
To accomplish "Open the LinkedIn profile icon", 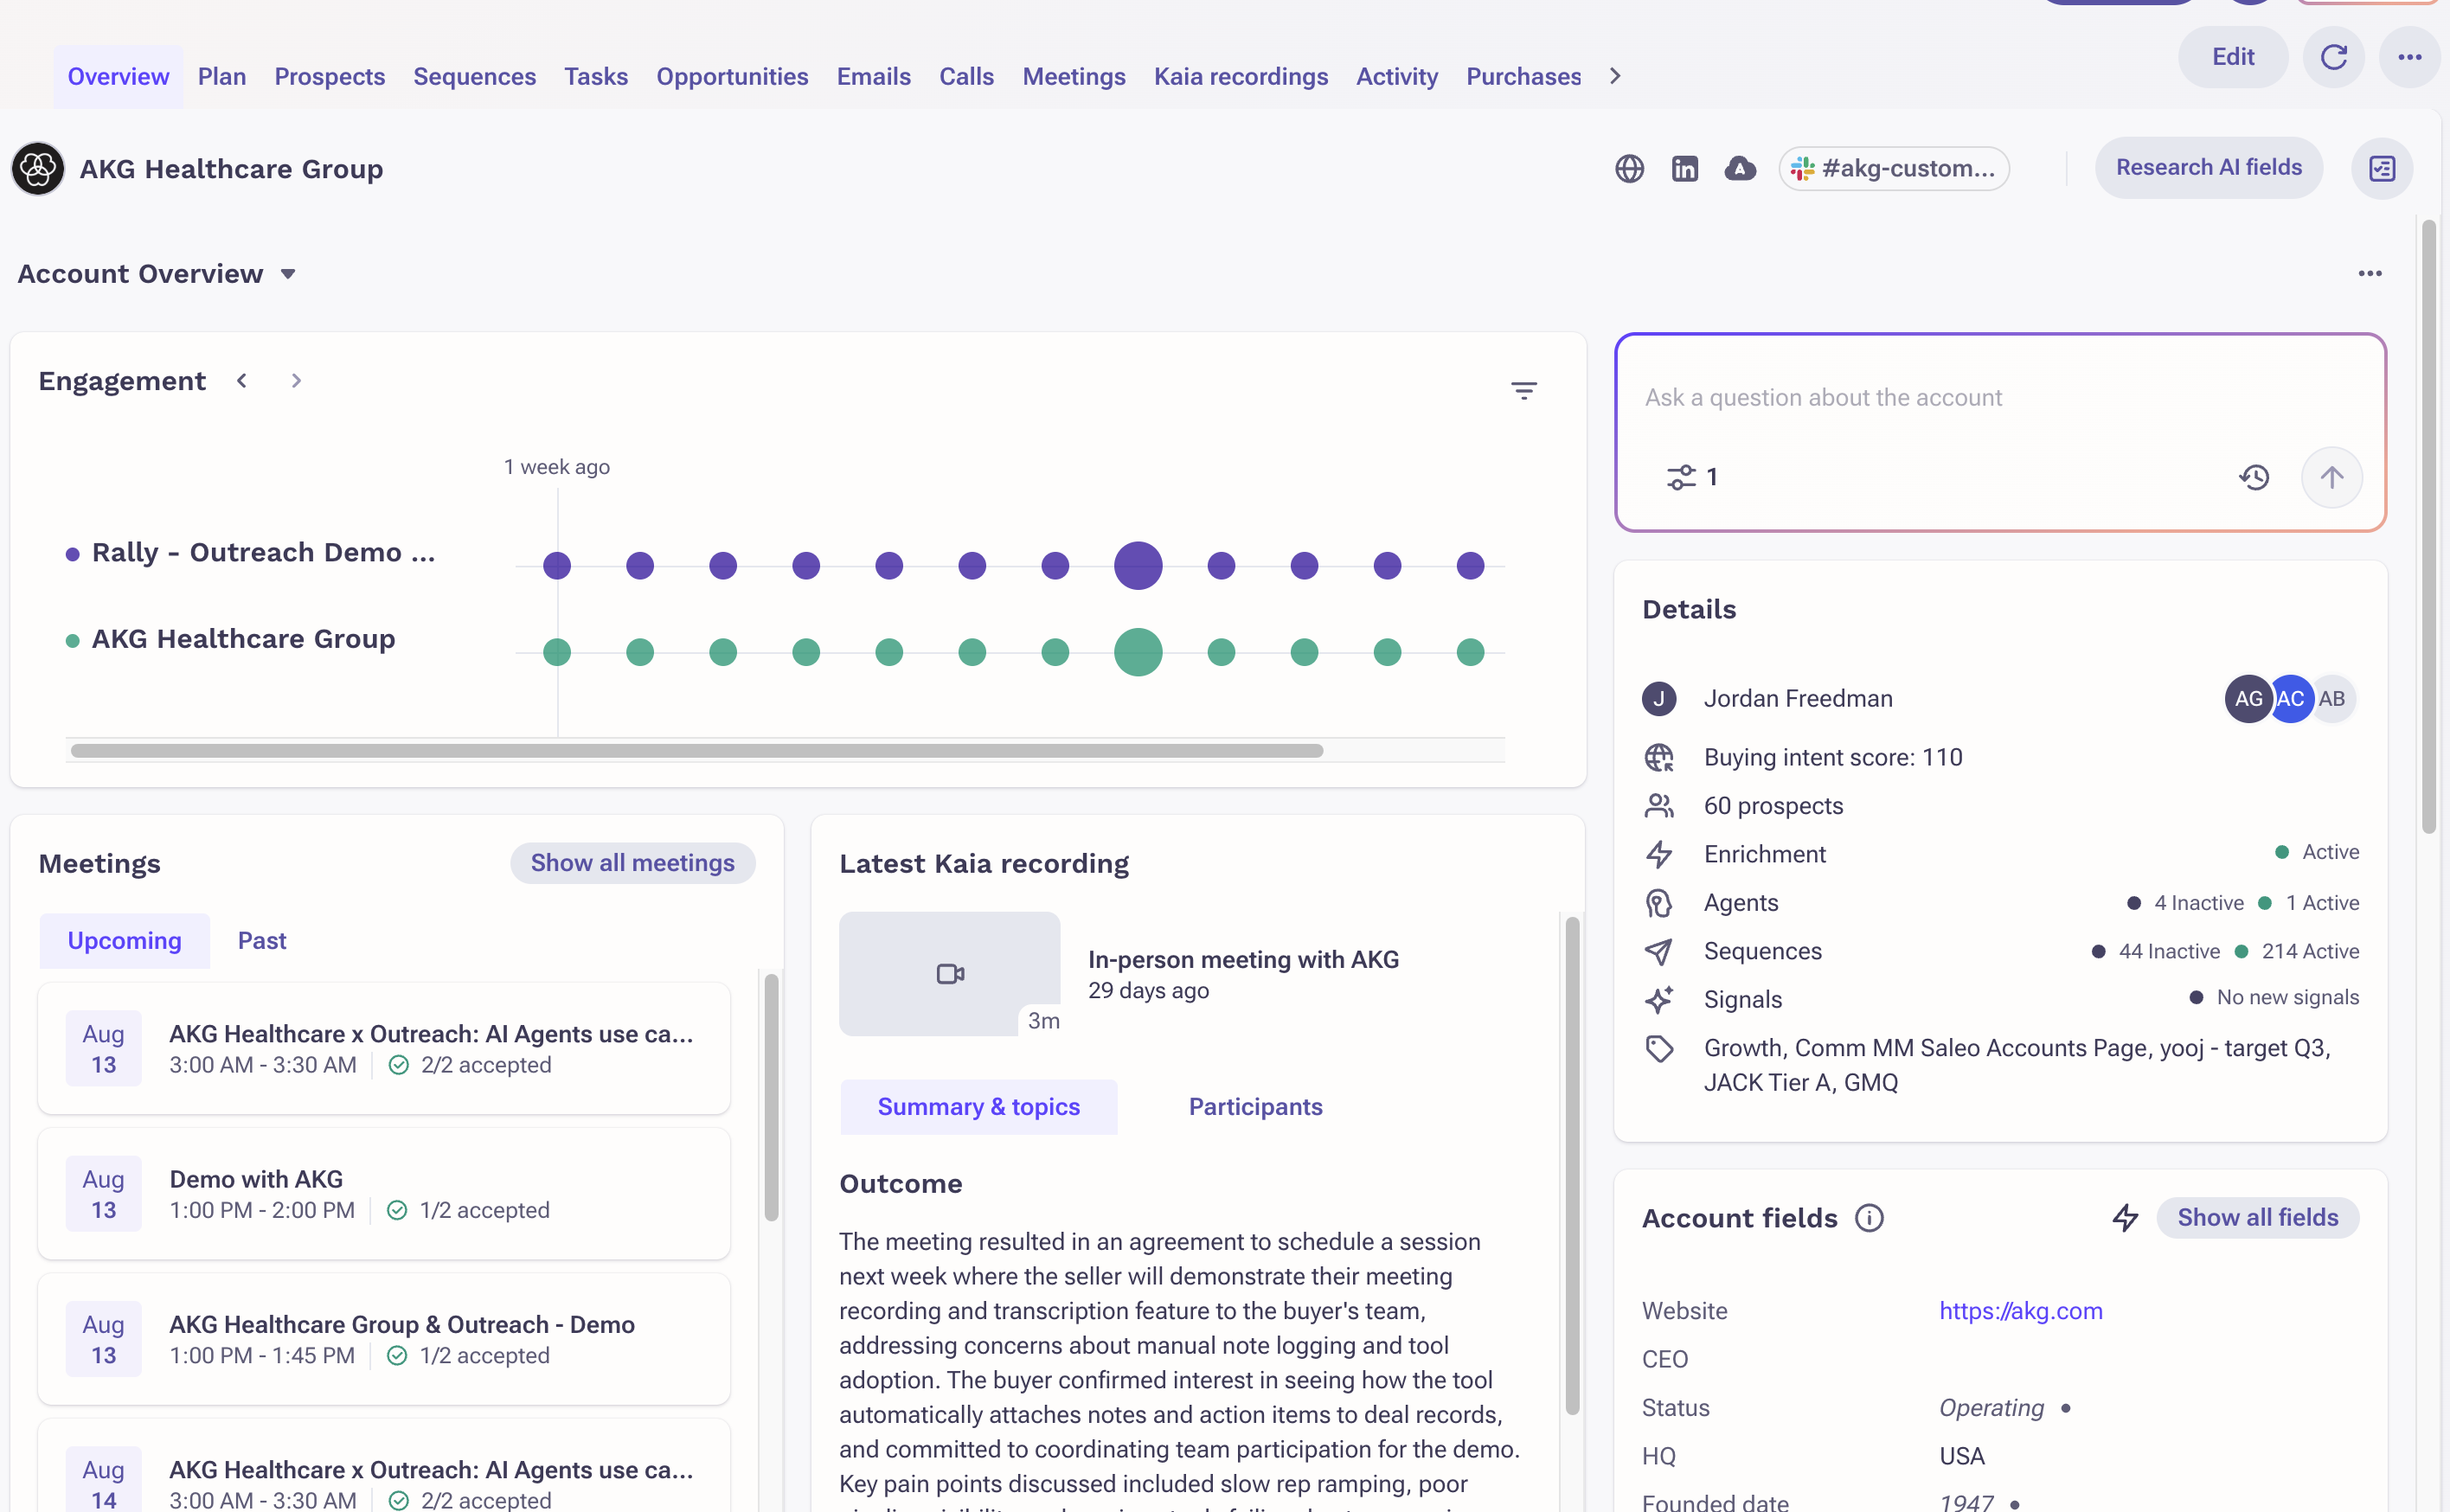I will point(1685,168).
